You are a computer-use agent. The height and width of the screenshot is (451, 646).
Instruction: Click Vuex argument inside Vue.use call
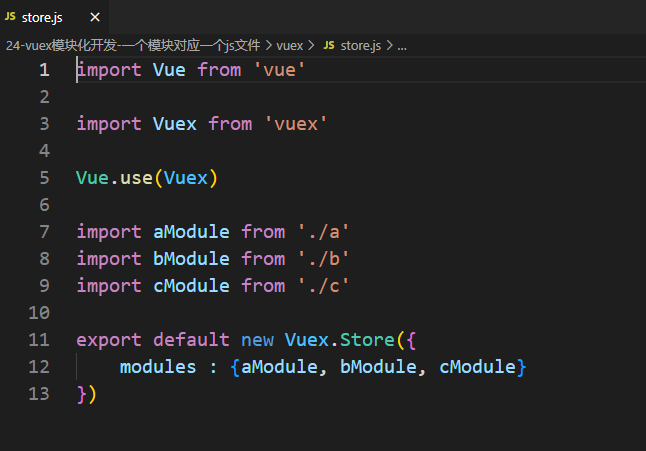pyautogui.click(x=186, y=178)
